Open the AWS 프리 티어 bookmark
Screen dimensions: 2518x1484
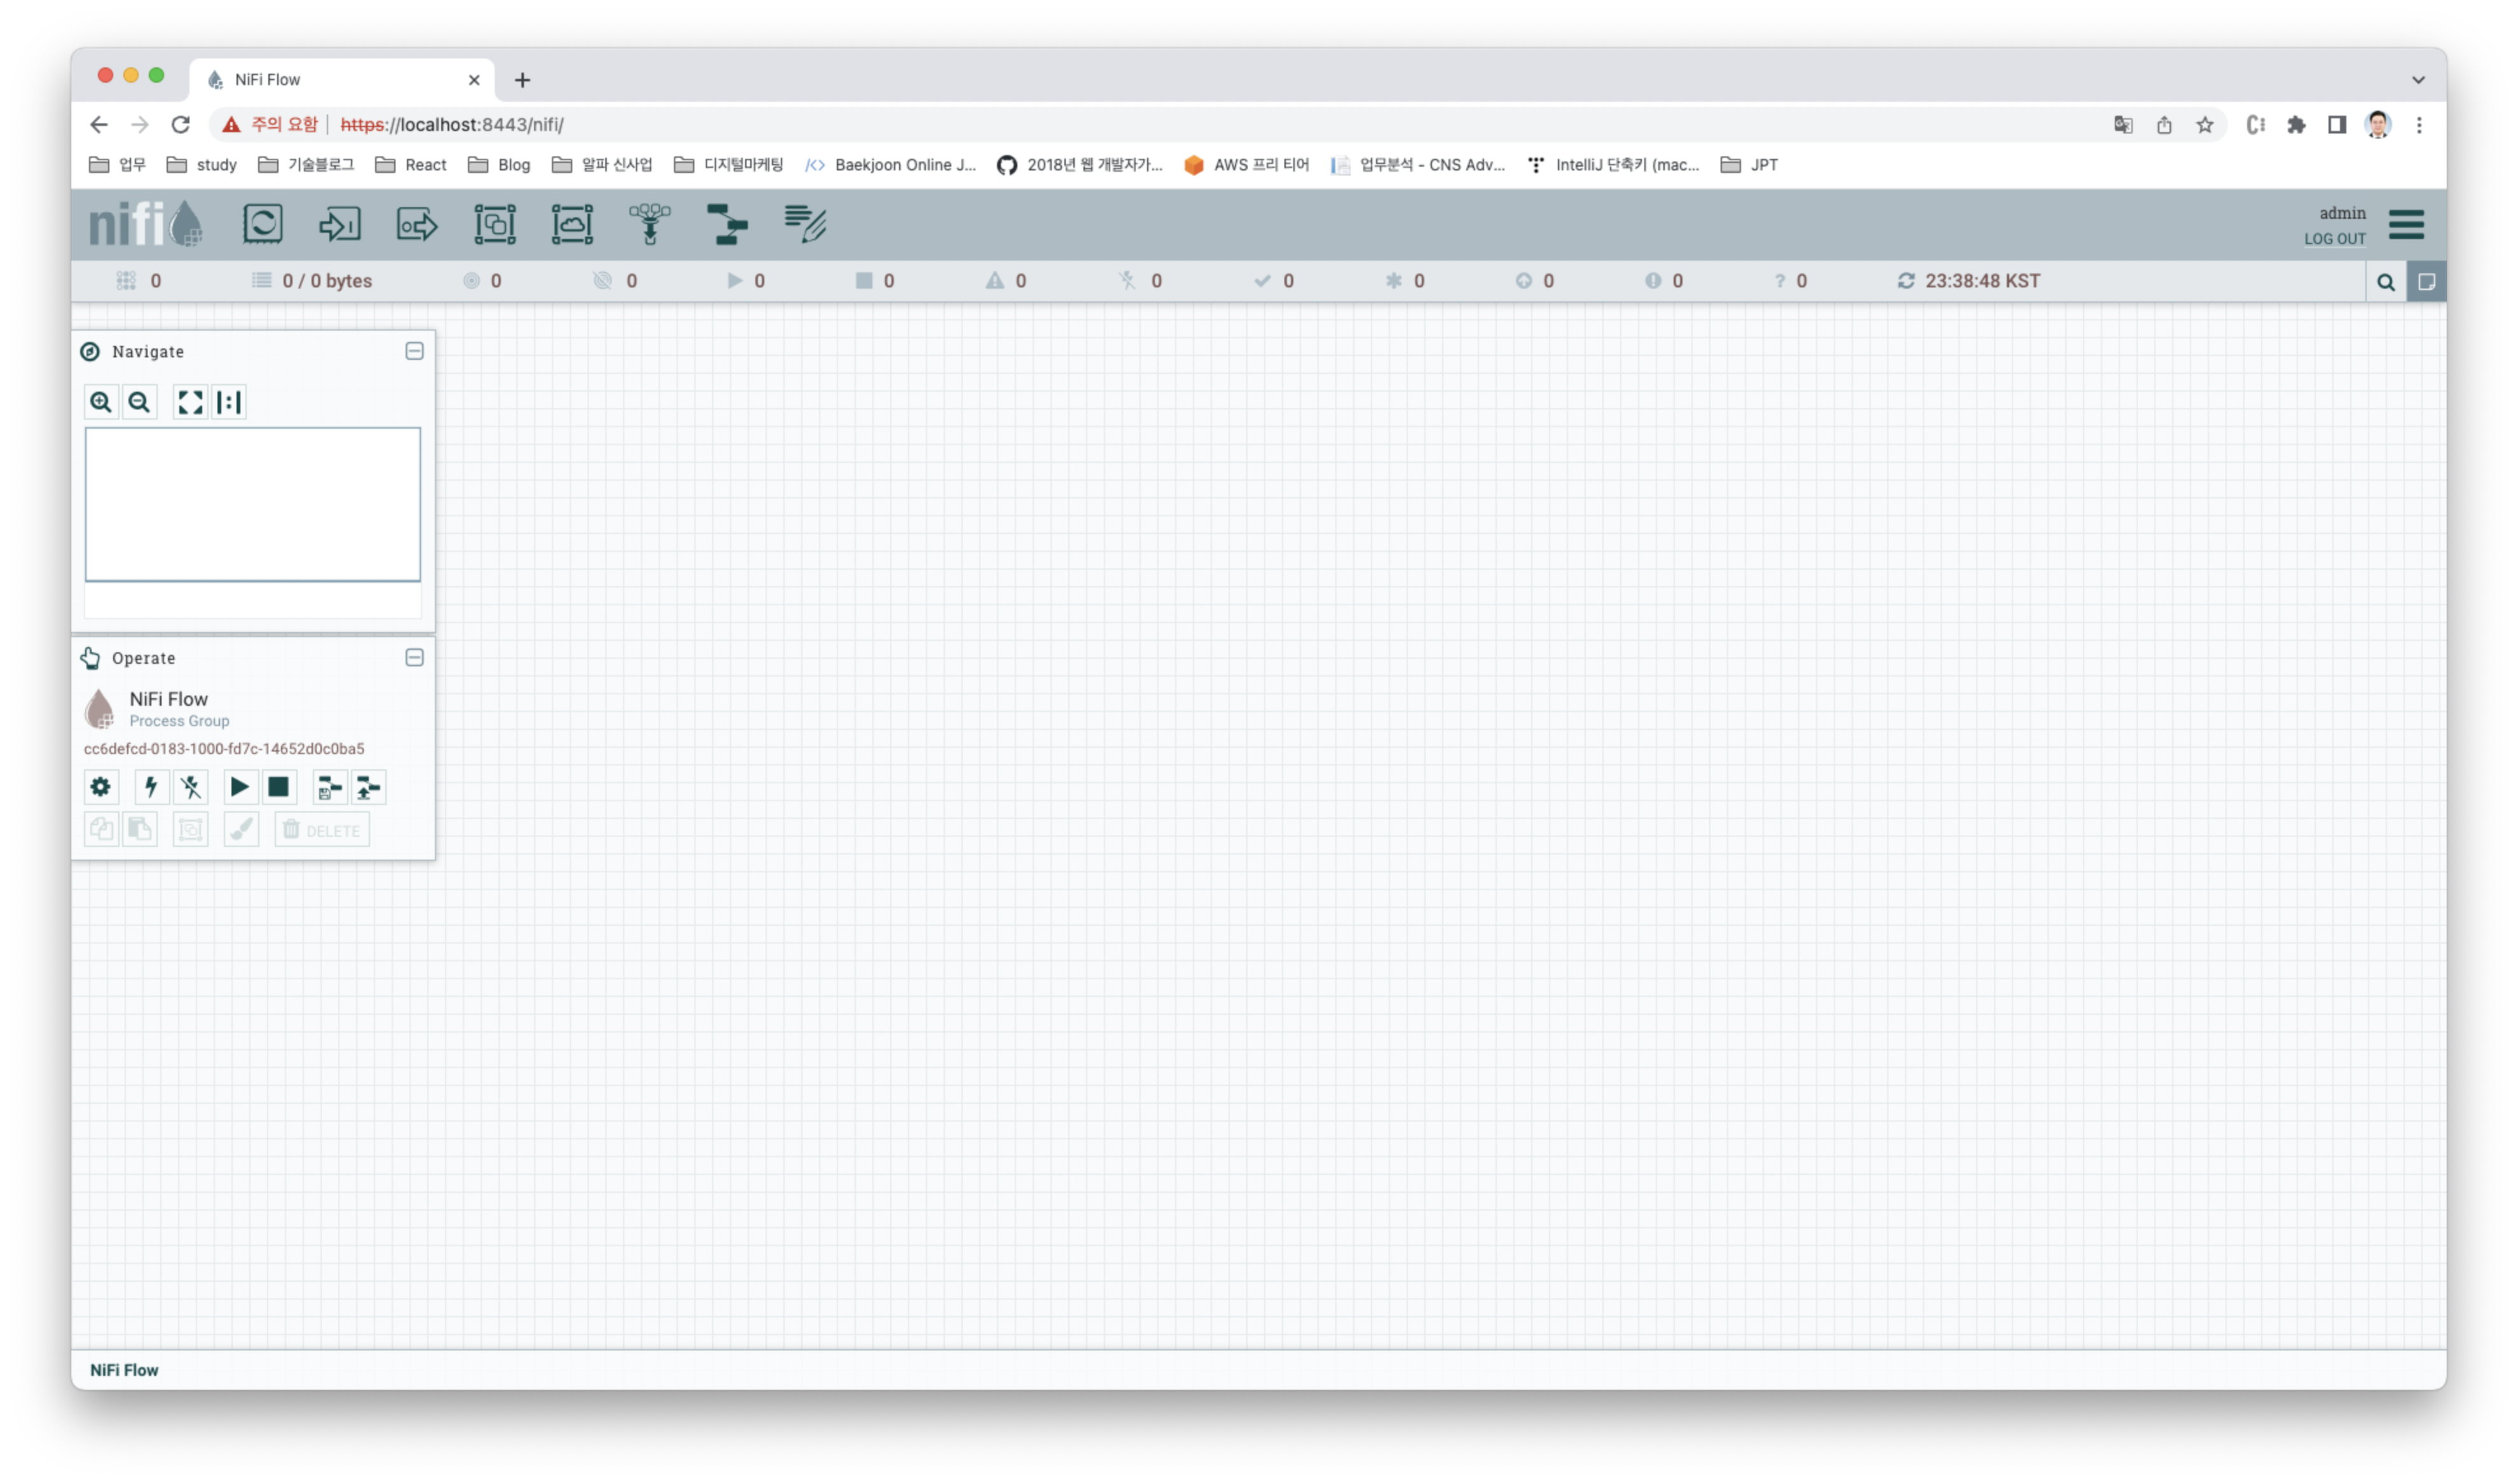(x=1246, y=165)
